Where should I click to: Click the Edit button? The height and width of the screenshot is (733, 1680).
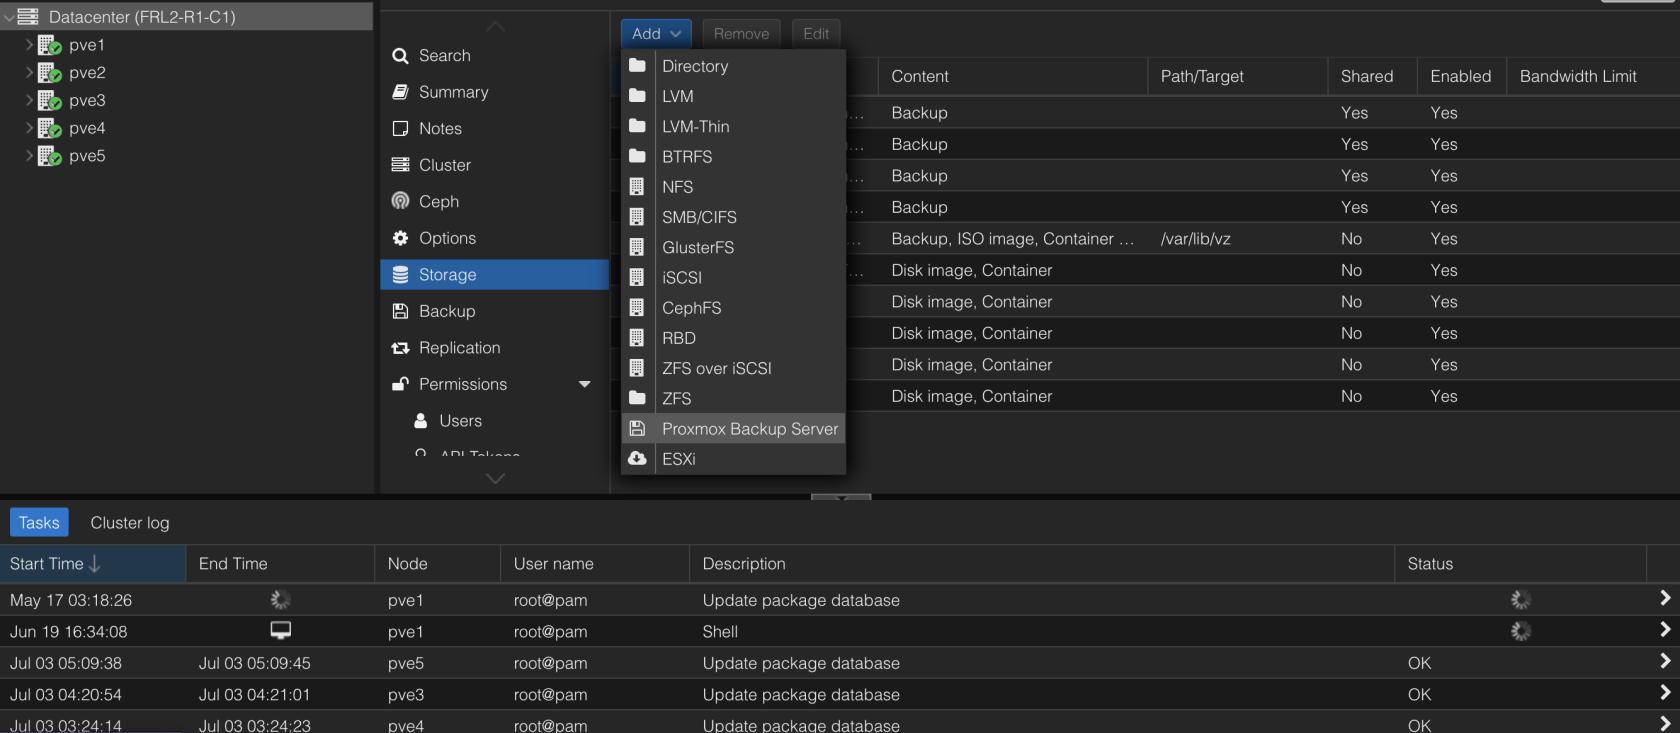coord(816,34)
